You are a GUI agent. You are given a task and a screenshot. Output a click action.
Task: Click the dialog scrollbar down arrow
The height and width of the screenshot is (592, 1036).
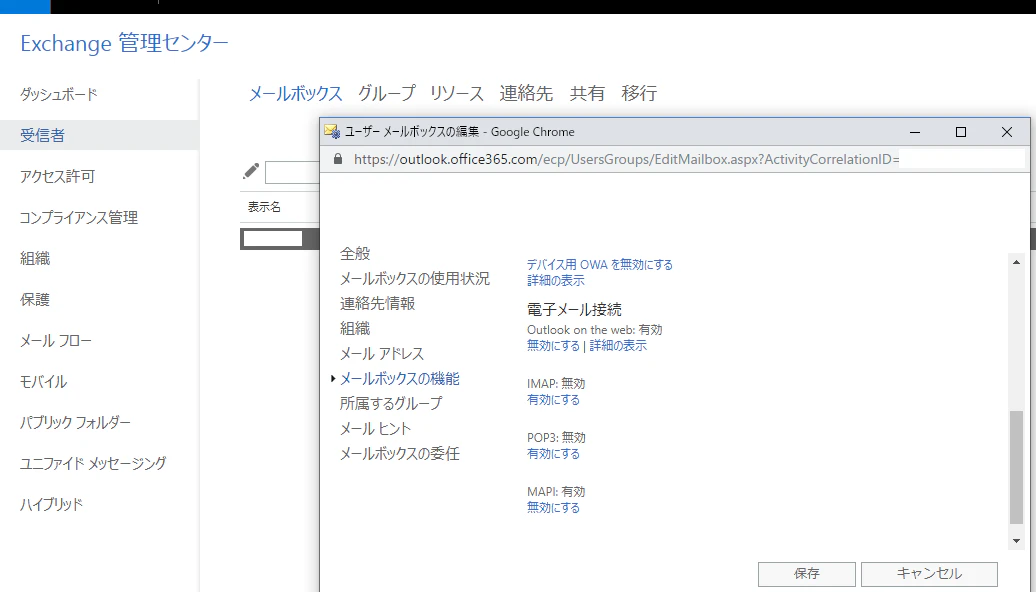pyautogui.click(x=1016, y=541)
